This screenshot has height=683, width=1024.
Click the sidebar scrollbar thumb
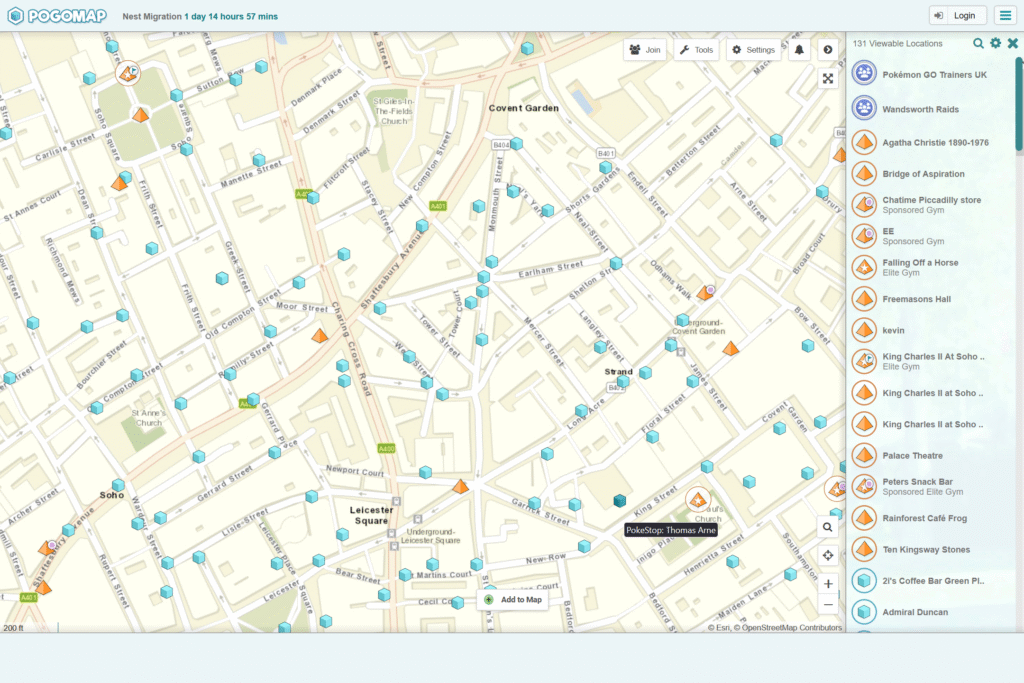pyautogui.click(x=1019, y=104)
